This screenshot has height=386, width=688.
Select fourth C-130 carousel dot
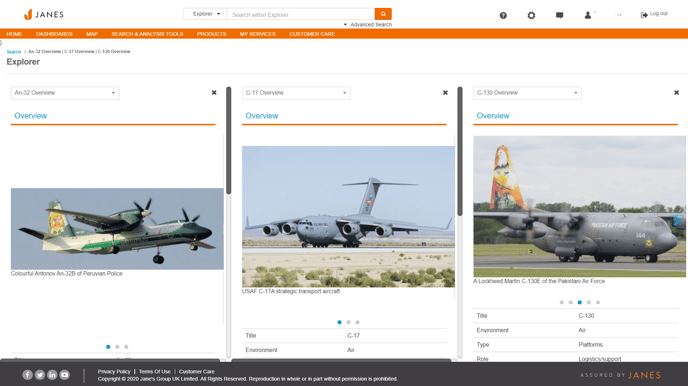click(x=589, y=302)
